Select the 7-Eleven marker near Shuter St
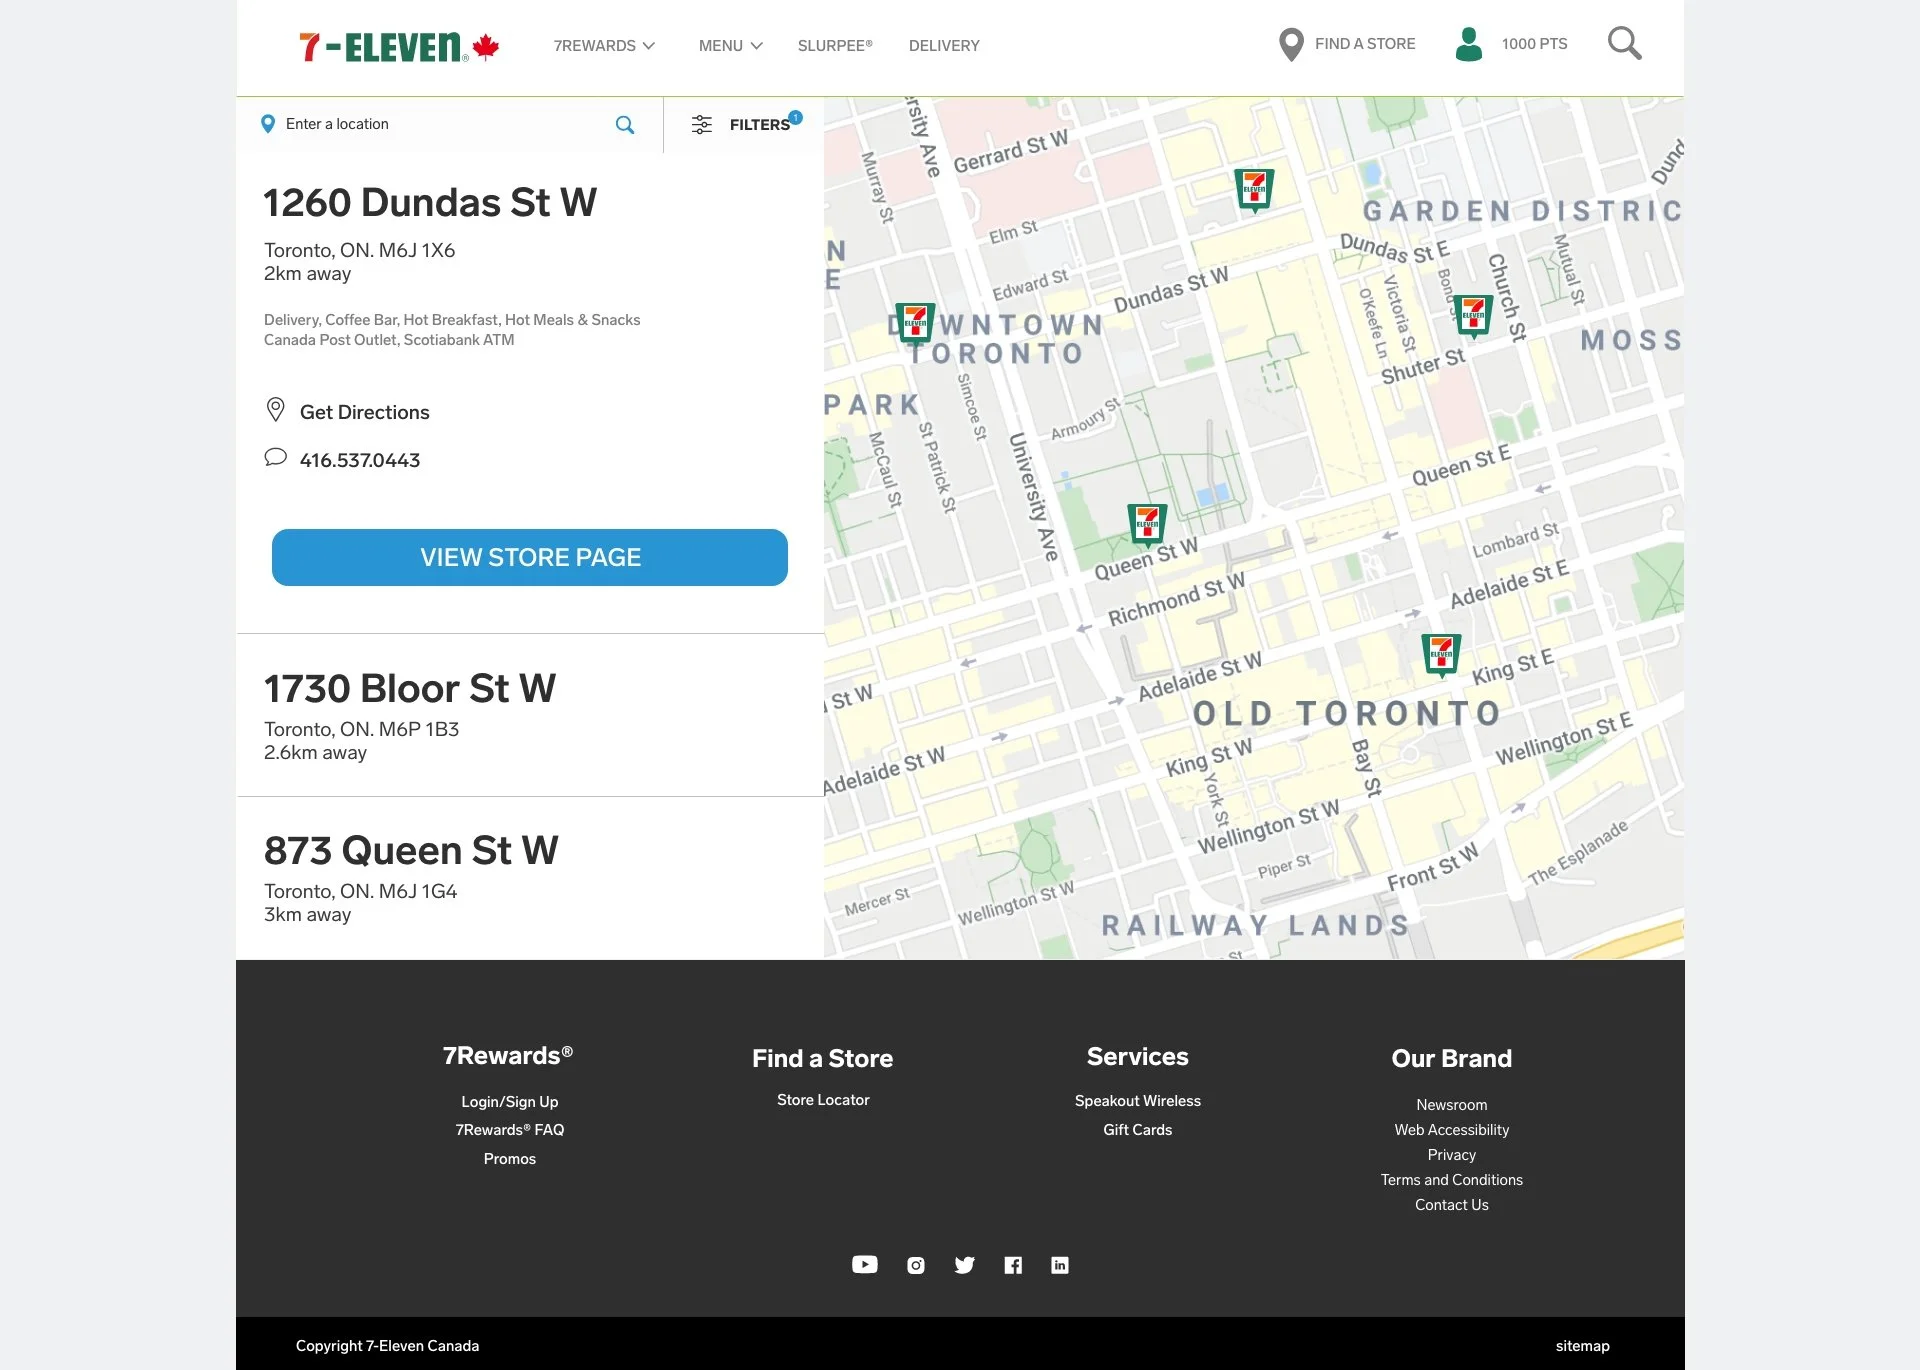Image resolution: width=1920 pixels, height=1370 pixels. tap(1473, 317)
